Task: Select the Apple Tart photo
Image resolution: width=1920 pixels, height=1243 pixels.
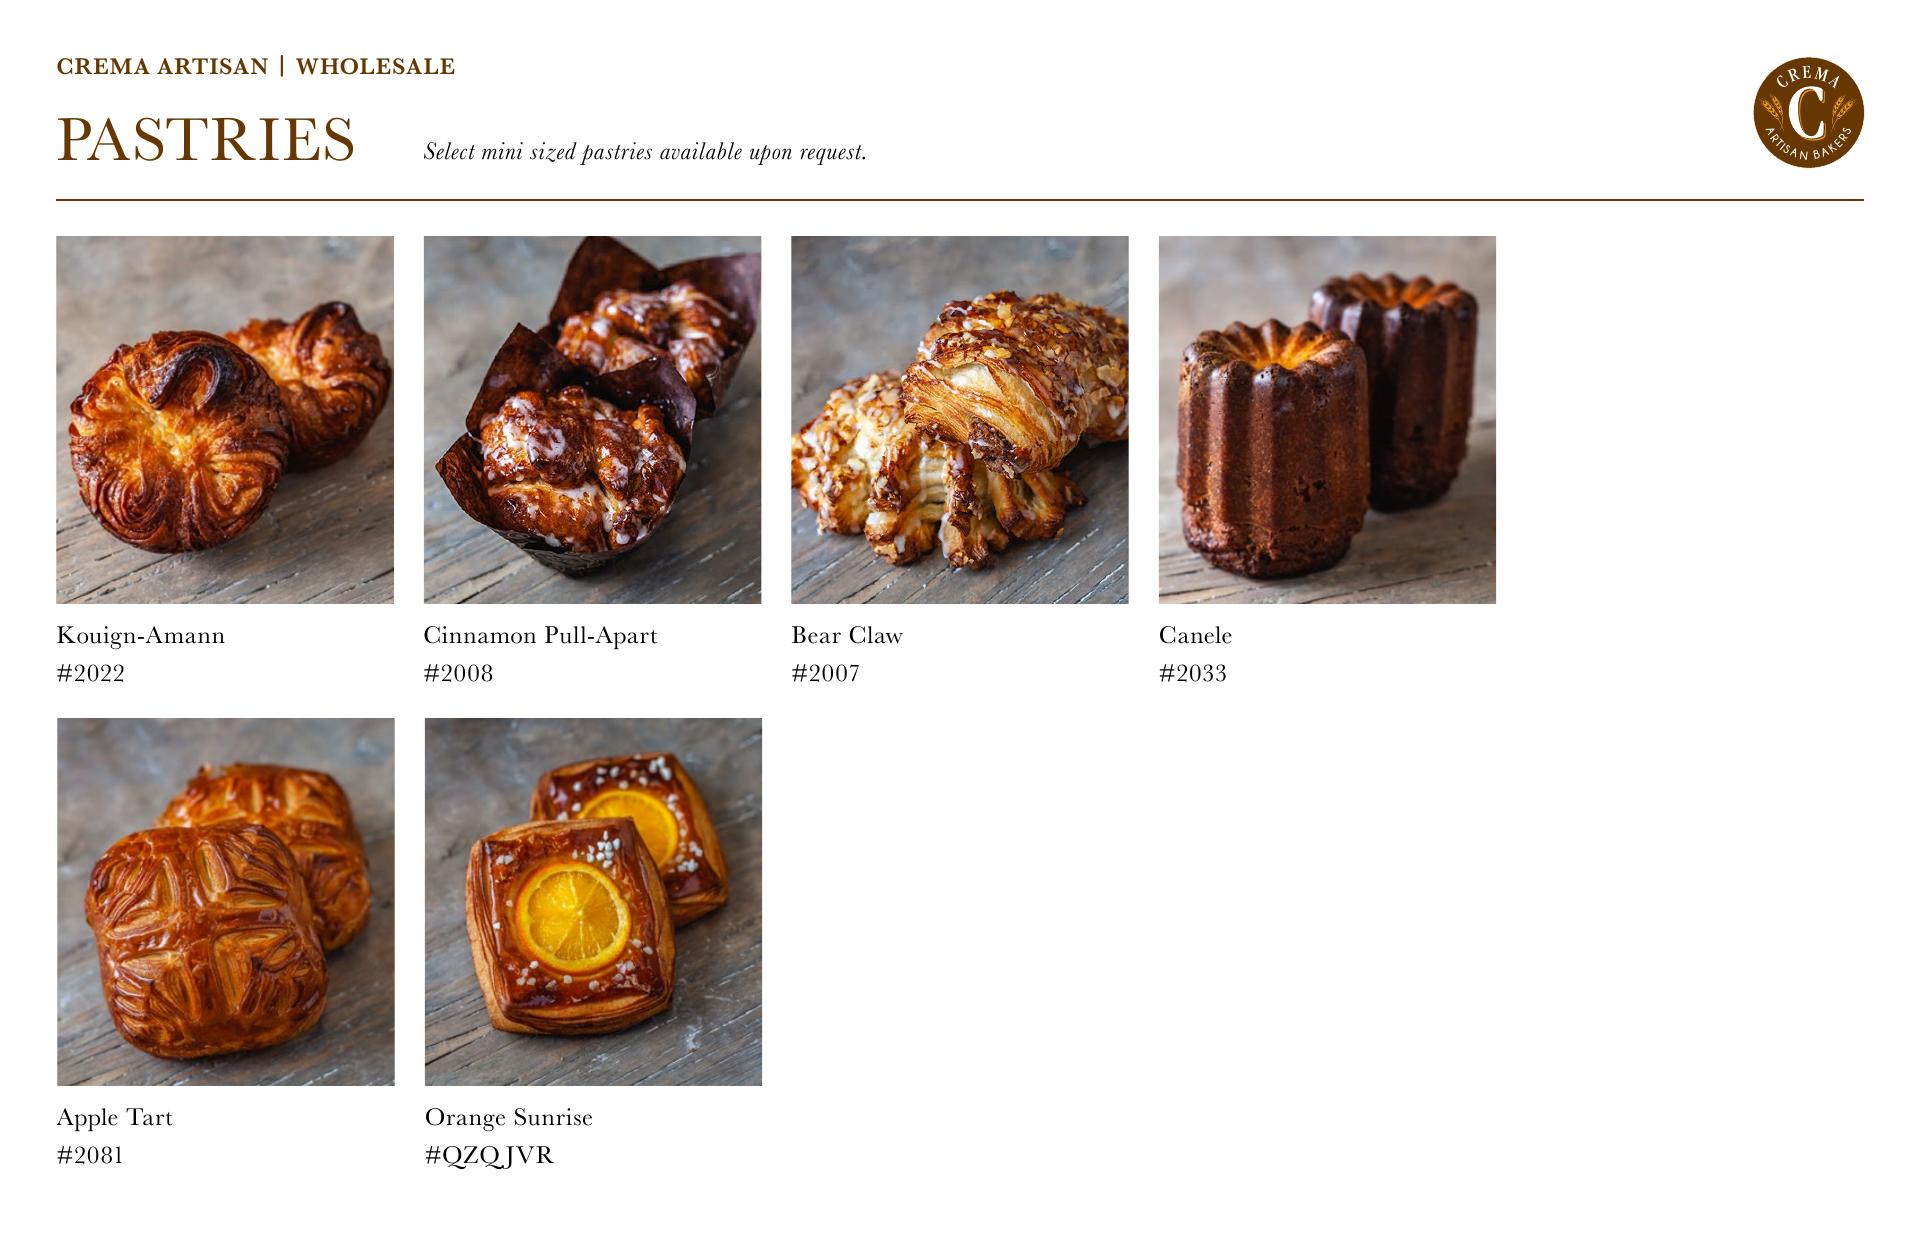Action: click(226, 902)
